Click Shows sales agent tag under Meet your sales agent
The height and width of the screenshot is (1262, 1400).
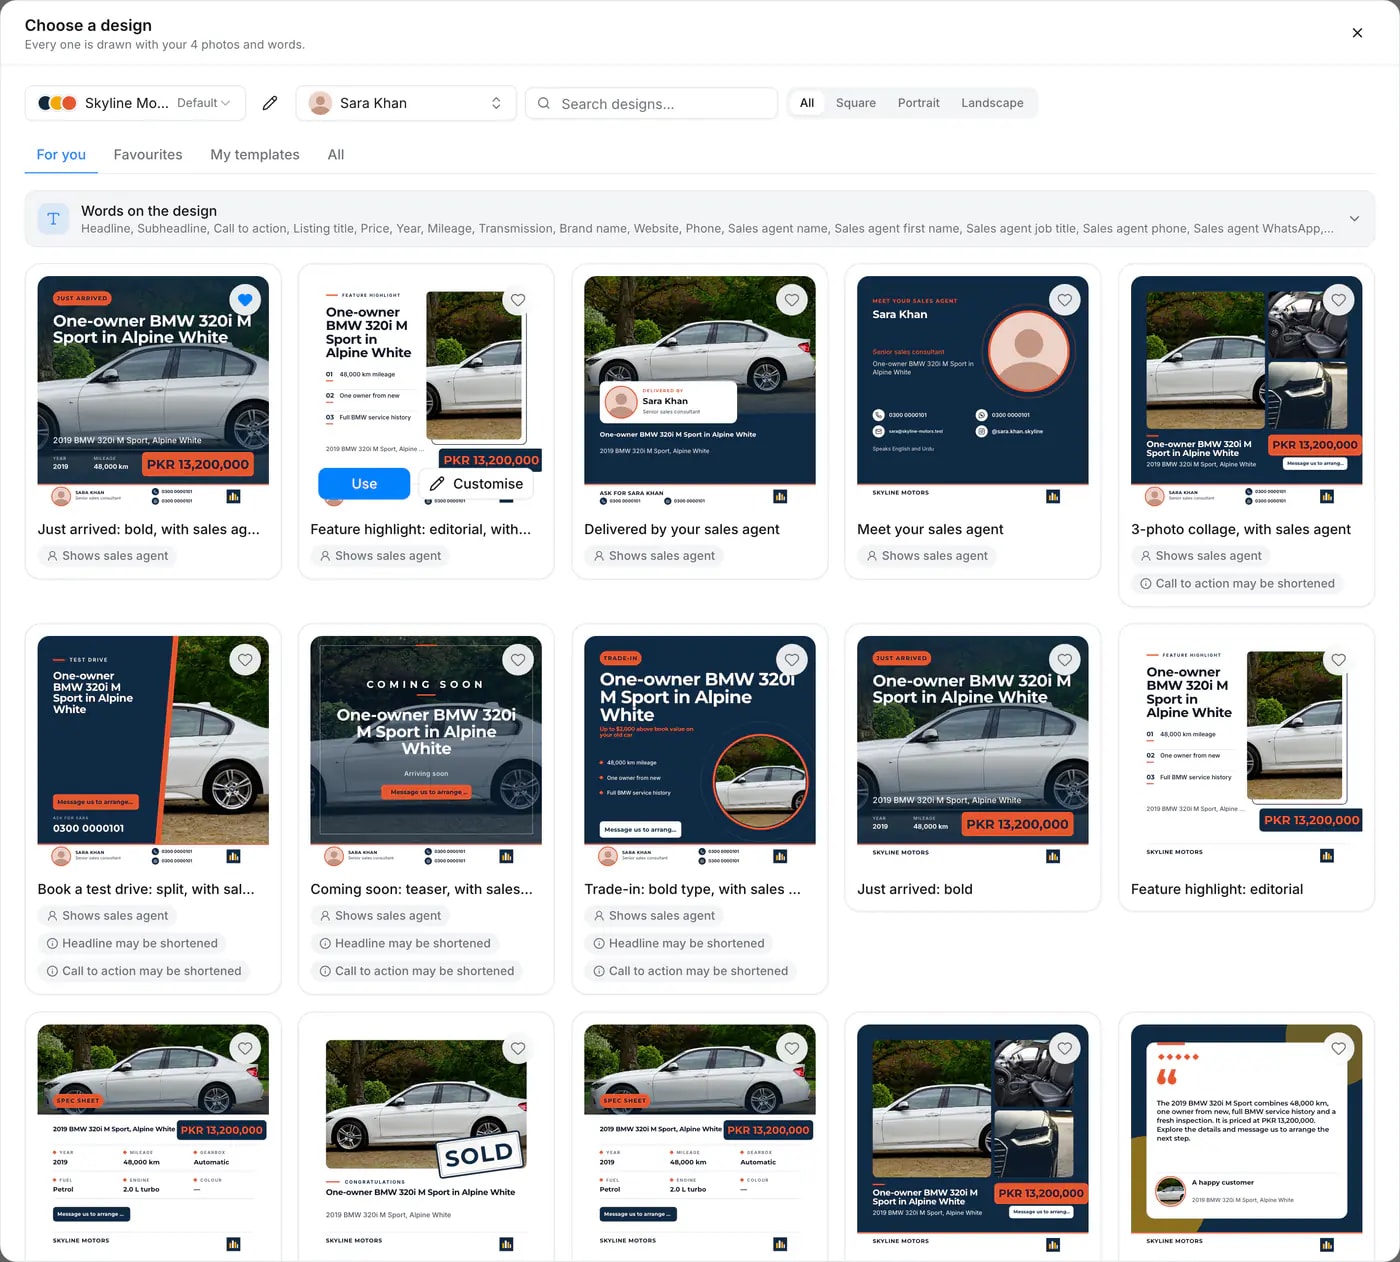pos(926,556)
